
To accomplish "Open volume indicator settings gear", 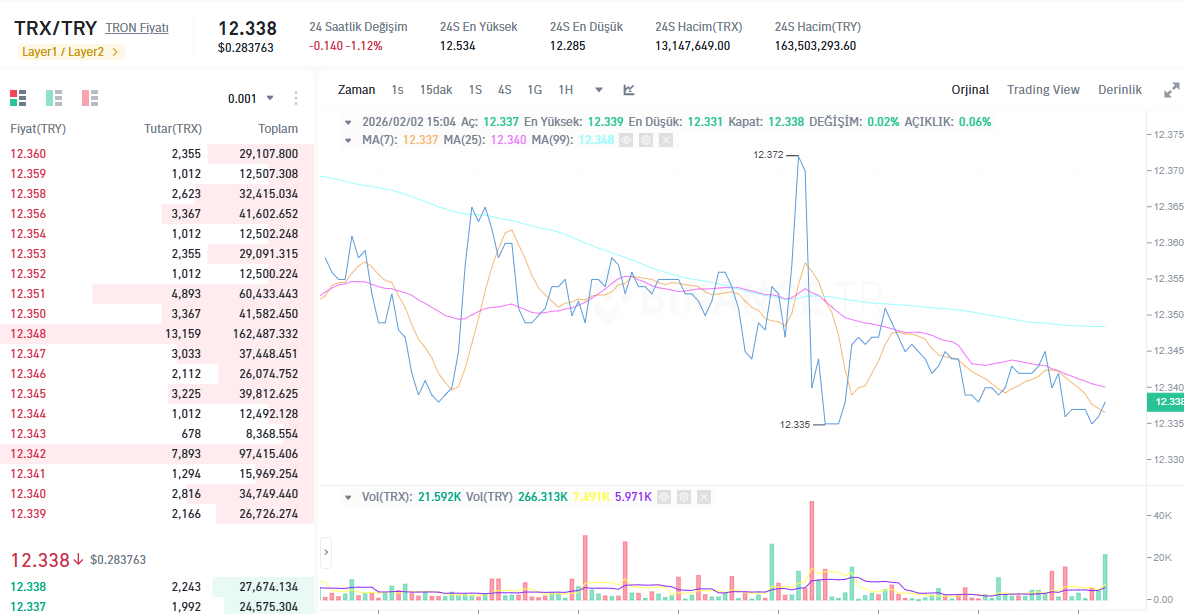I will 683,497.
